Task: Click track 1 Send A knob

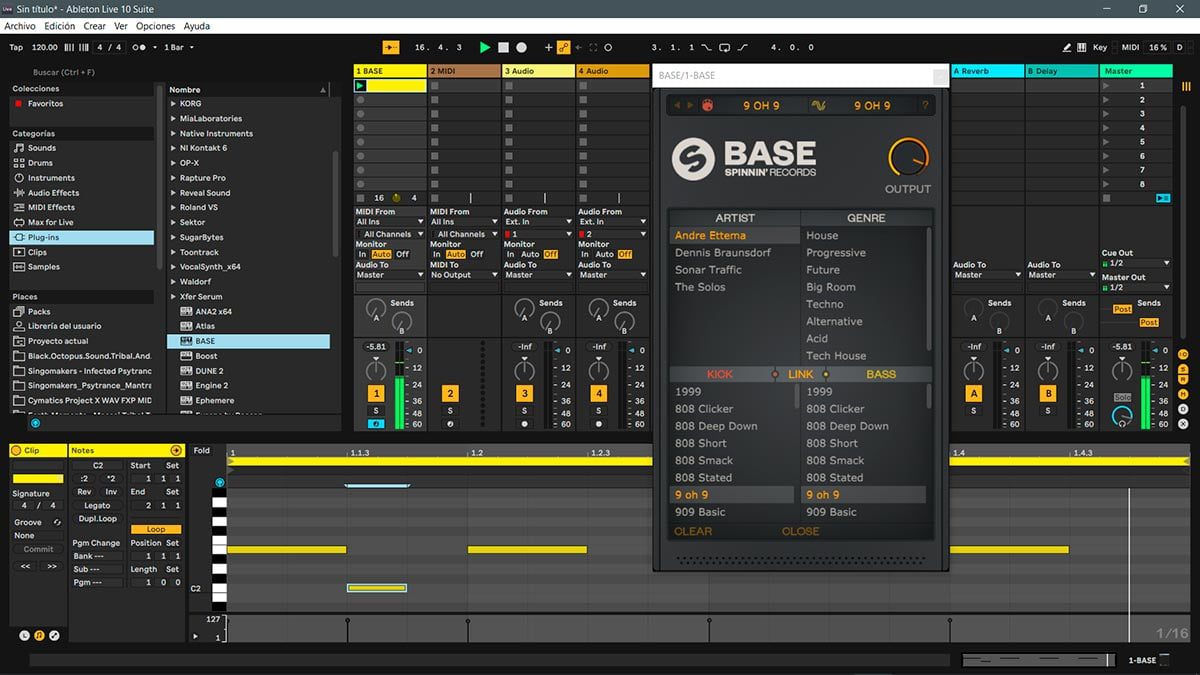Action: click(376, 309)
